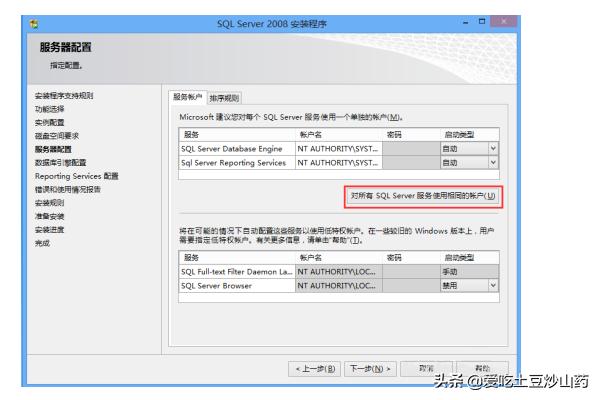This screenshot has width=600, height=400.
Task: Click 功能选择 step in sidebar
Action: (x=49, y=109)
